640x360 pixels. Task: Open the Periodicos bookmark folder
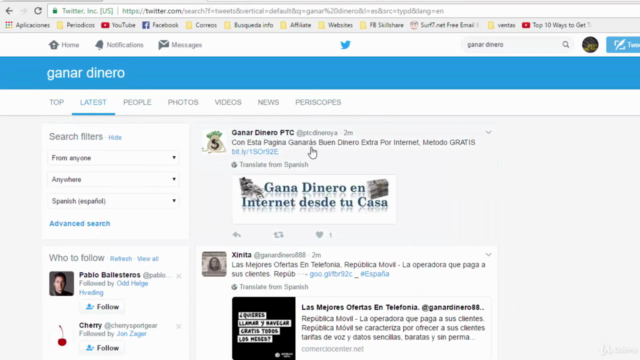(x=76, y=25)
